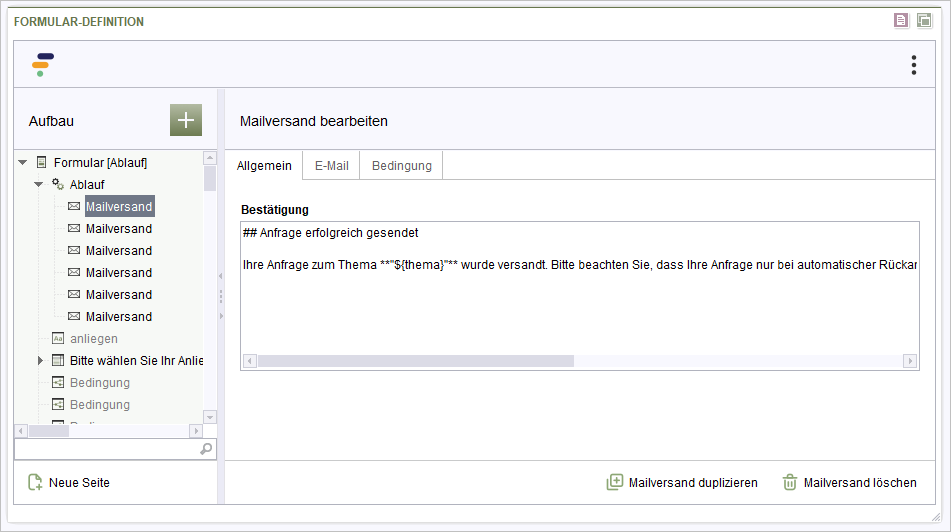
Task: Collapse the Formular [Ablauf] tree node
Action: coord(22,163)
